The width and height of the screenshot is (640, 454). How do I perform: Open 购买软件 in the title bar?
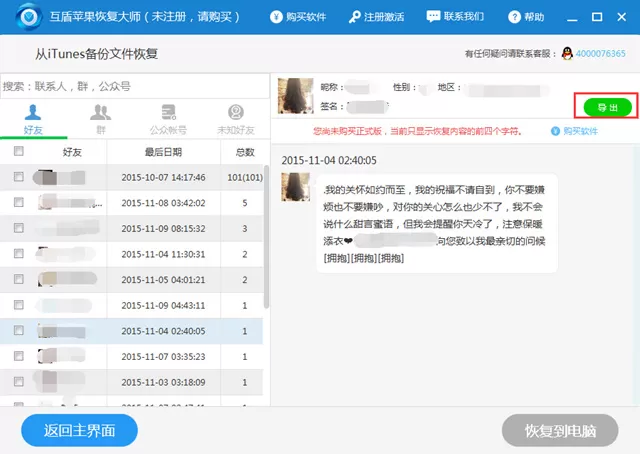pos(298,17)
